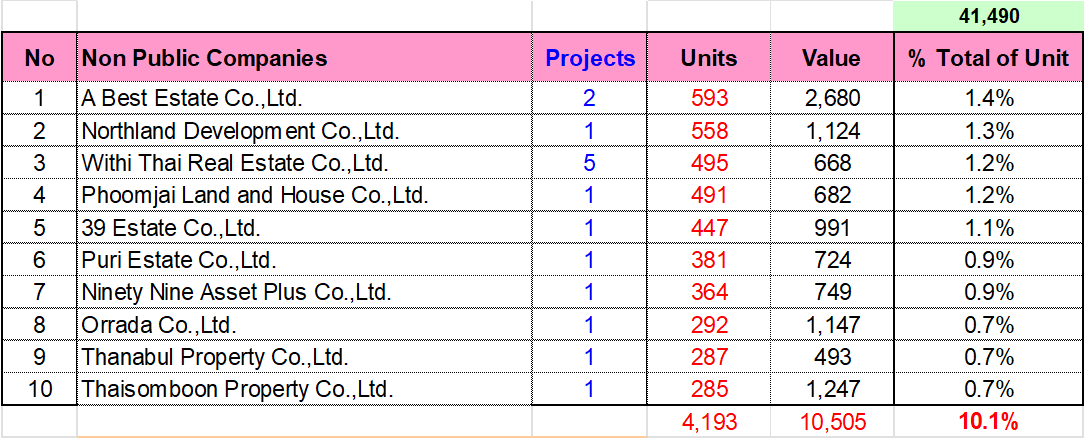This screenshot has width=1084, height=438.
Task: Click Ninety Nine Asset Plus Co.,Ltd. cell
Action: coord(236,293)
